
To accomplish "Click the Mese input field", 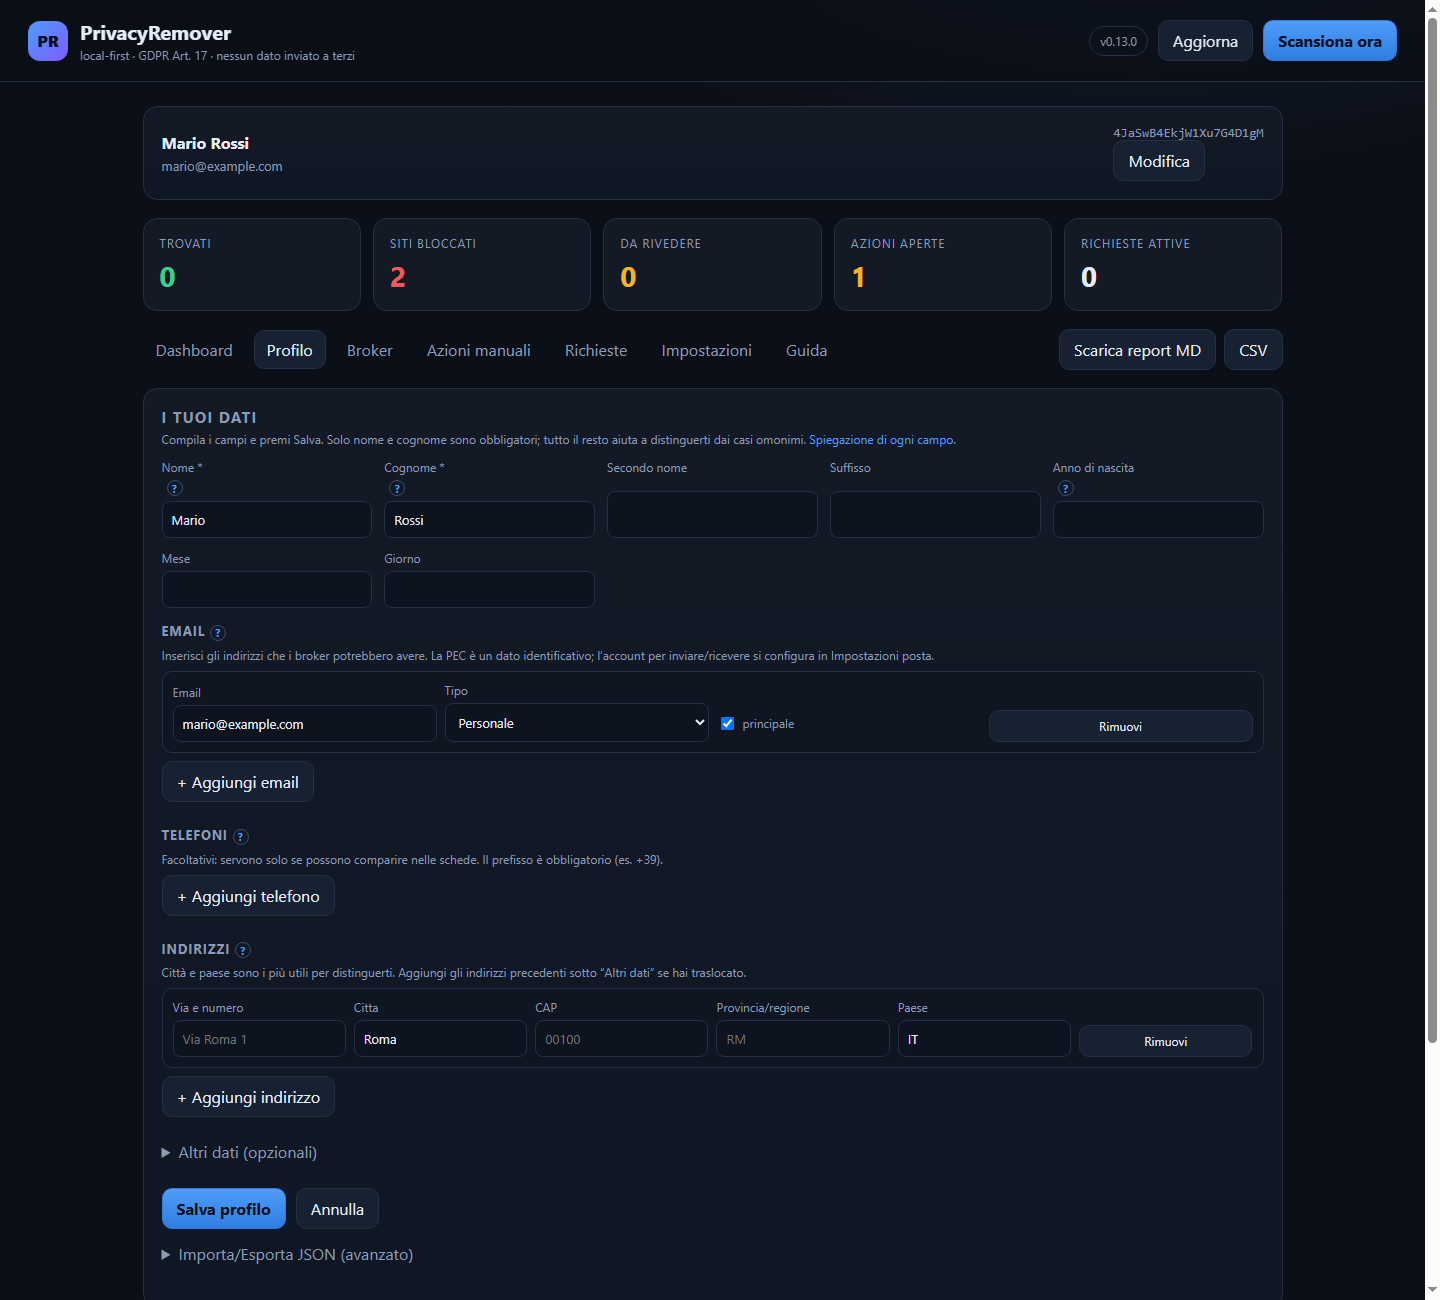I will (x=267, y=589).
